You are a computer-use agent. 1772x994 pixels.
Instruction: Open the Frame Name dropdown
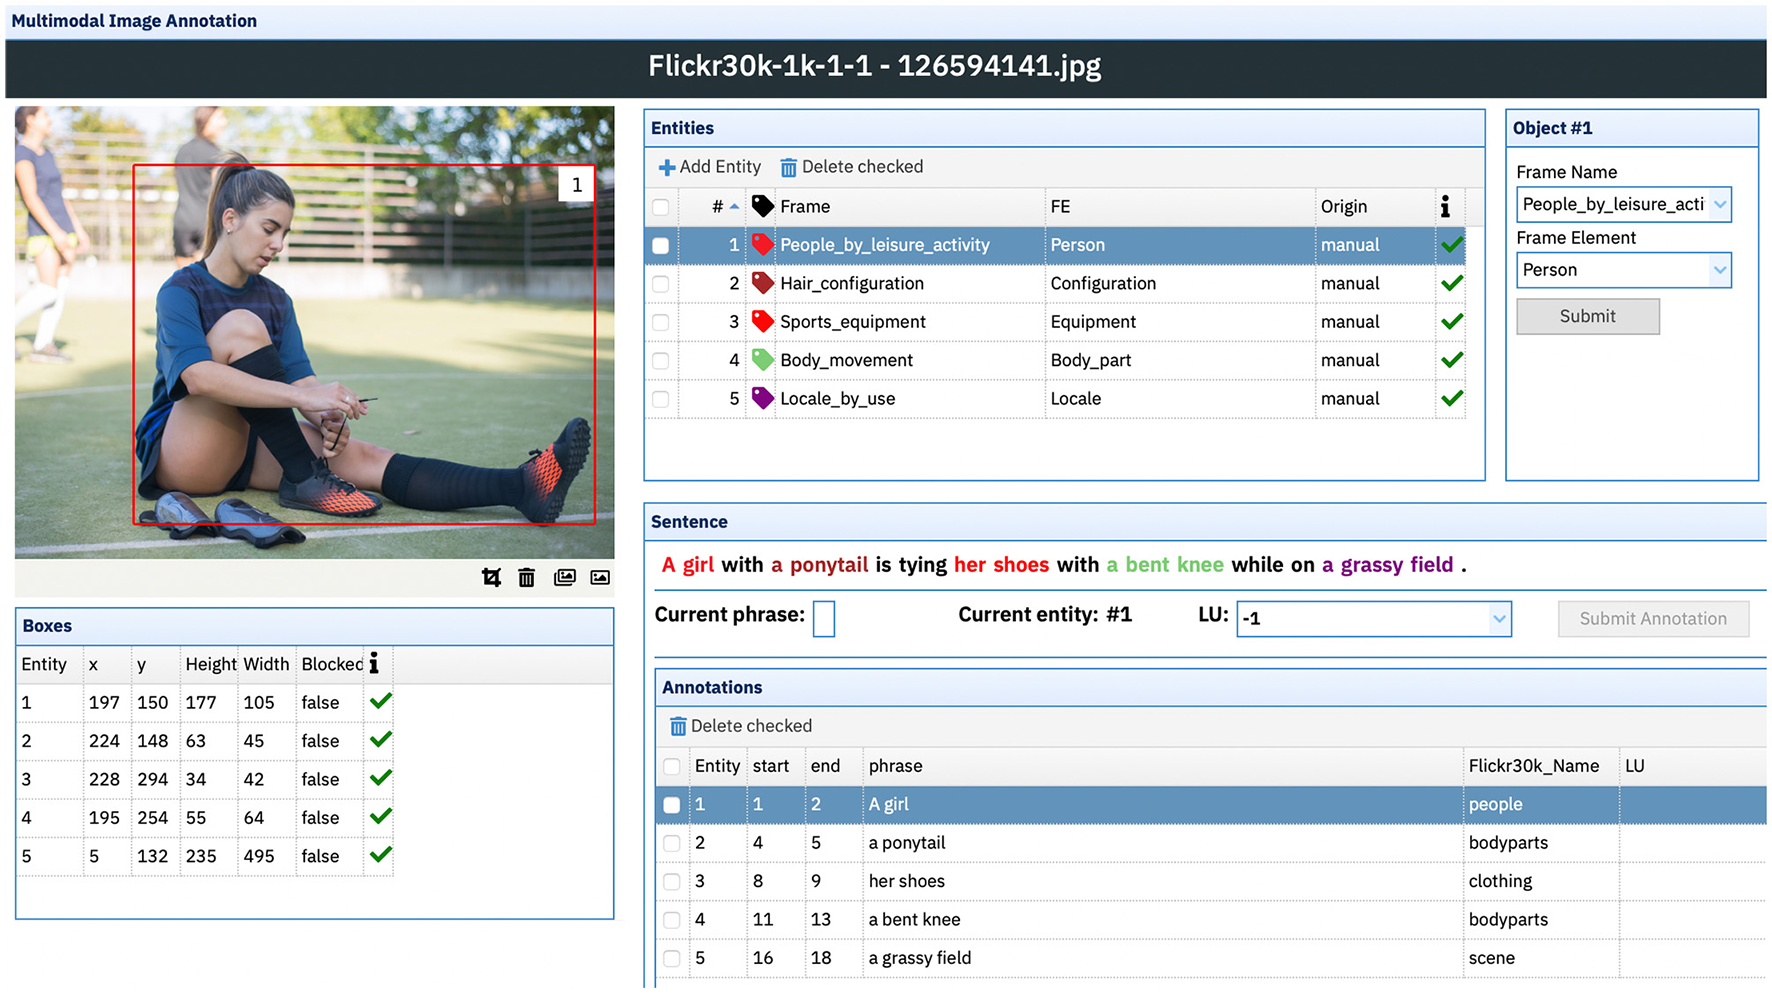pos(1719,205)
